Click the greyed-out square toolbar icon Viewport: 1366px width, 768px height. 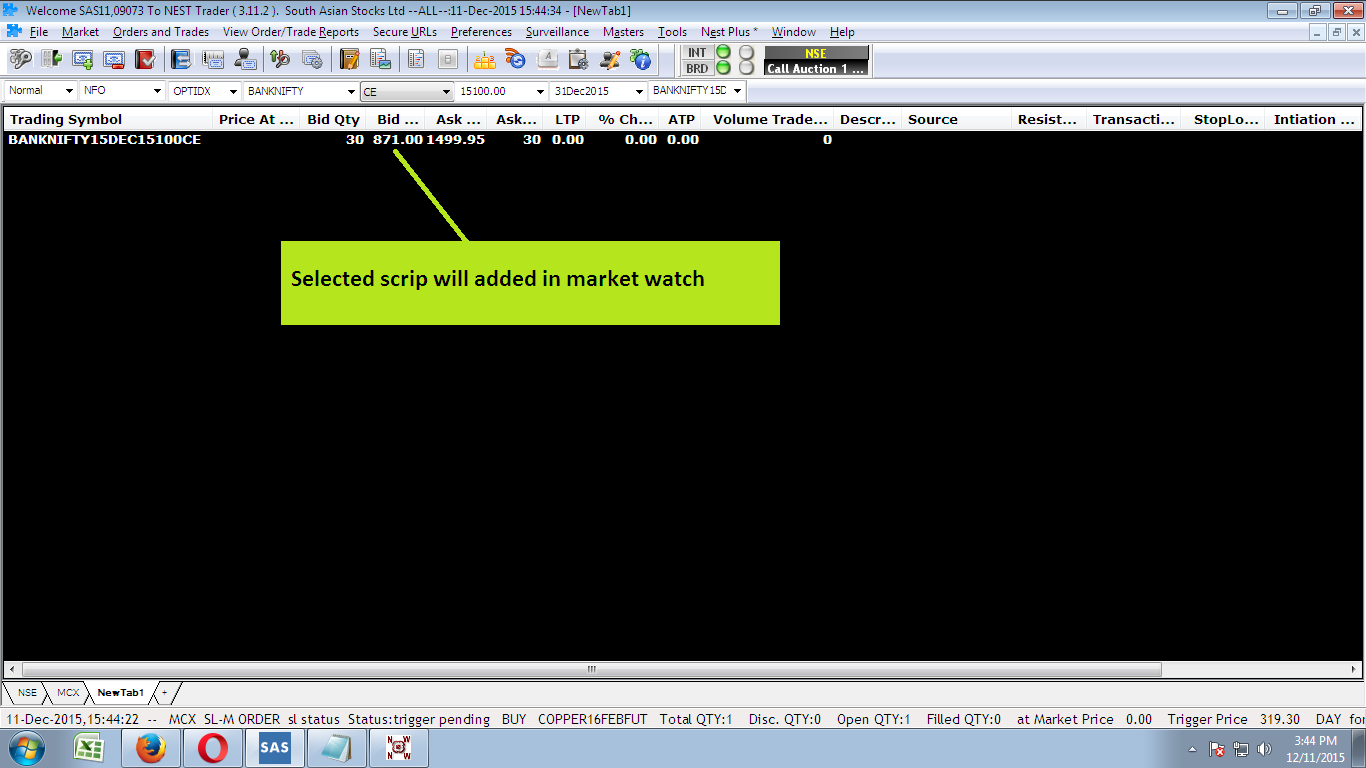448,59
